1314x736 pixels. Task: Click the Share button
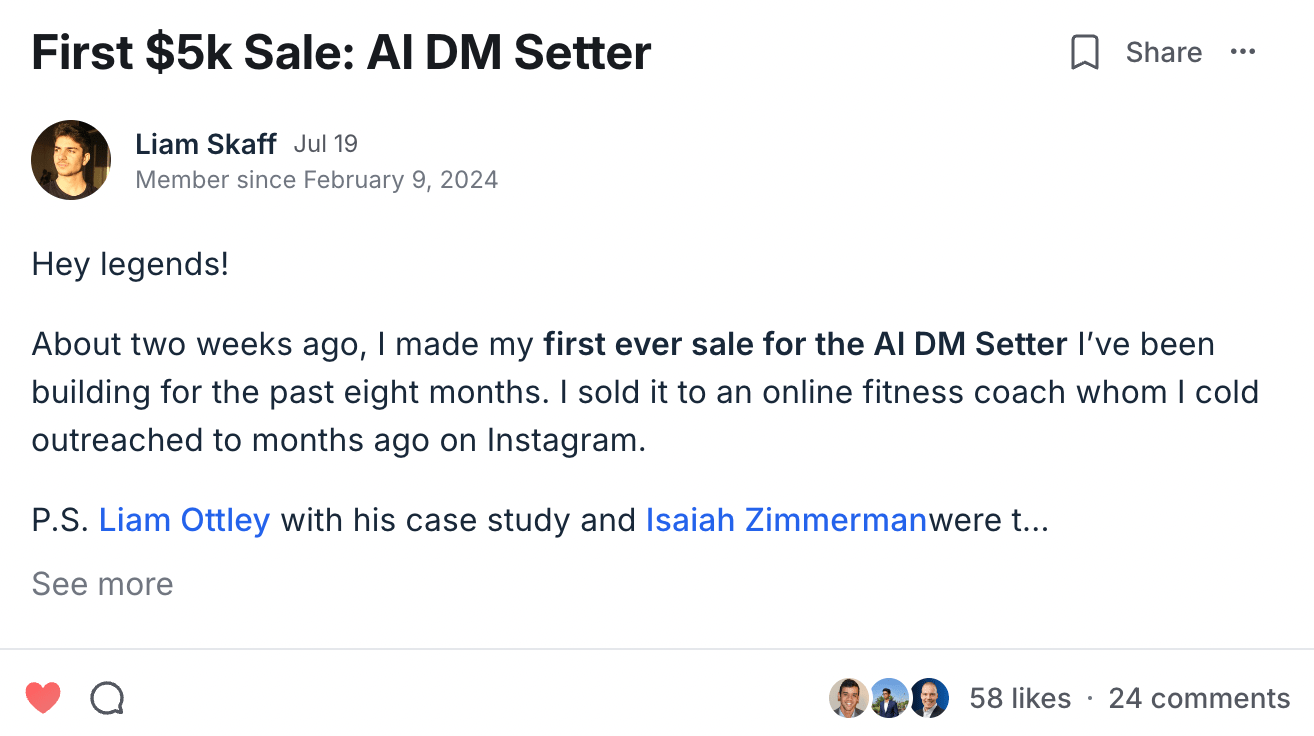1163,52
